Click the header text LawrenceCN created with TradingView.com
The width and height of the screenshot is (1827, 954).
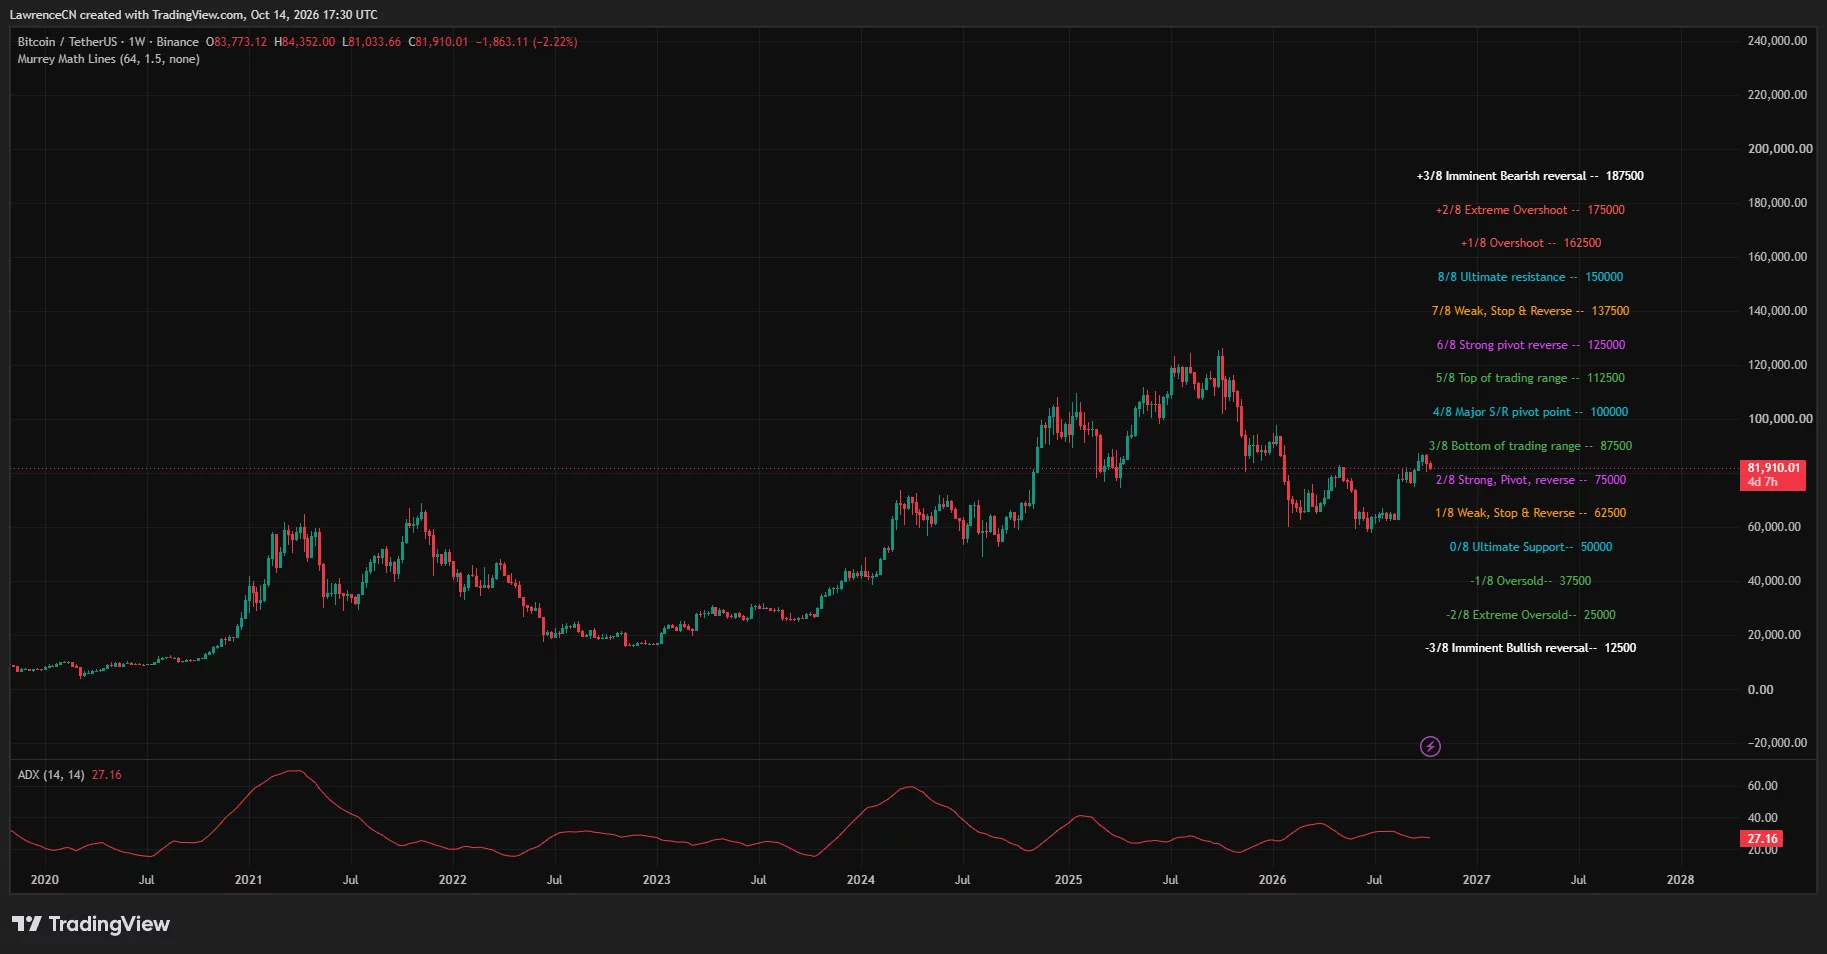click(127, 15)
